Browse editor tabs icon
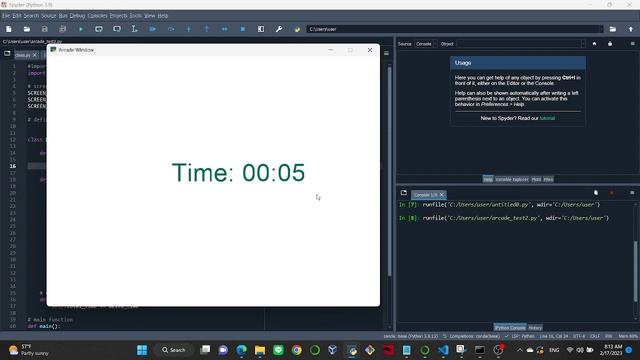This screenshot has height=360, width=640. [x=7, y=53]
